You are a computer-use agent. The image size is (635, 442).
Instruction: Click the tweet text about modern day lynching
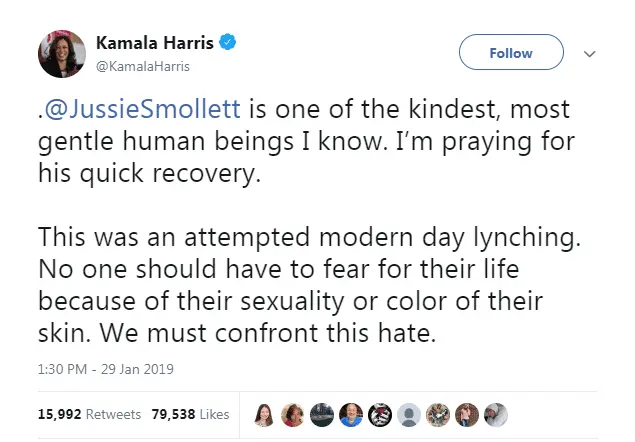tap(300, 270)
